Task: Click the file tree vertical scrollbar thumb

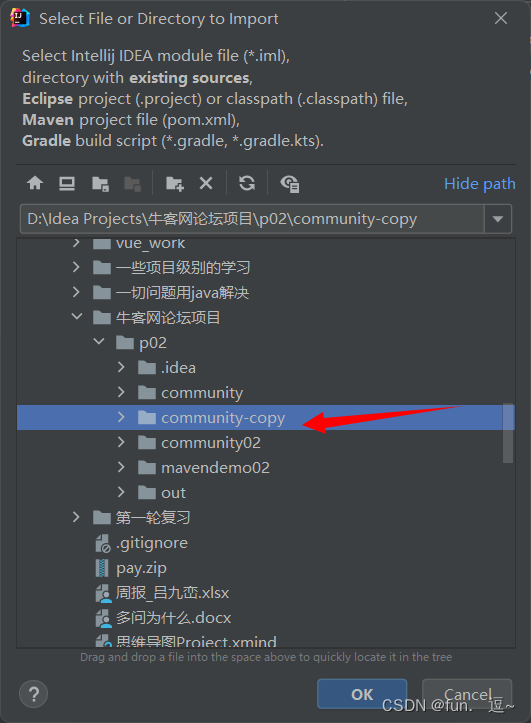Action: pos(508,433)
